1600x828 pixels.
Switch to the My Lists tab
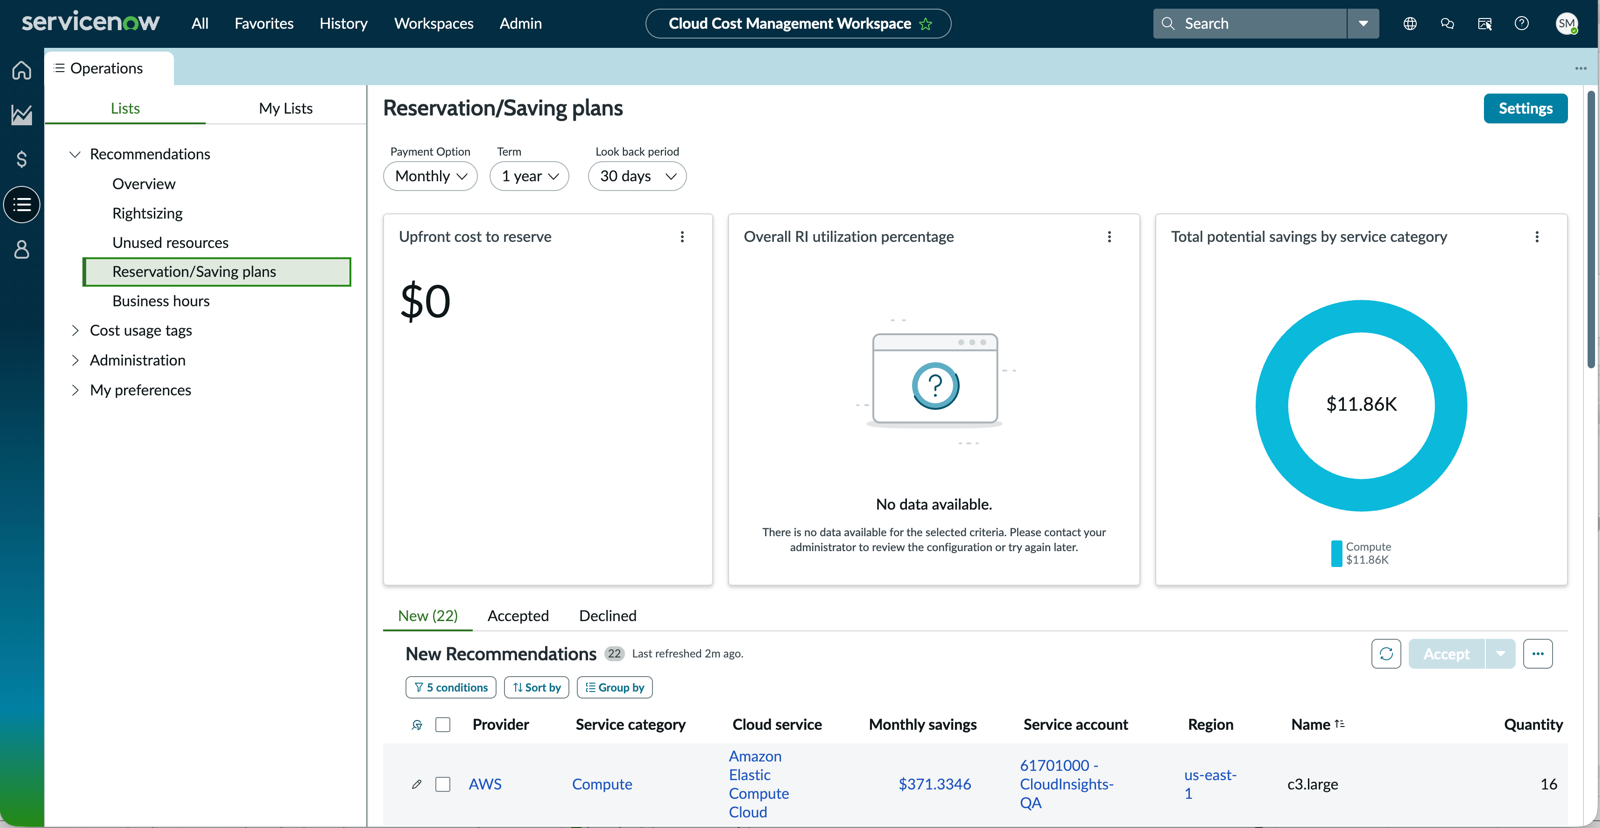click(286, 108)
